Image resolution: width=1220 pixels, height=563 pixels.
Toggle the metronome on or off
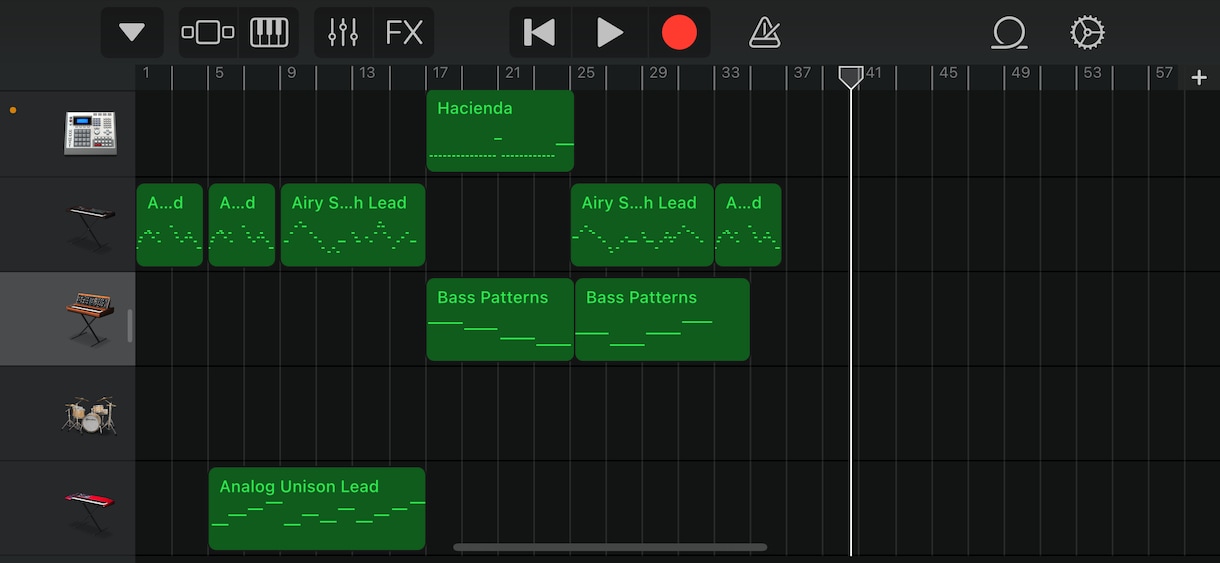(765, 33)
